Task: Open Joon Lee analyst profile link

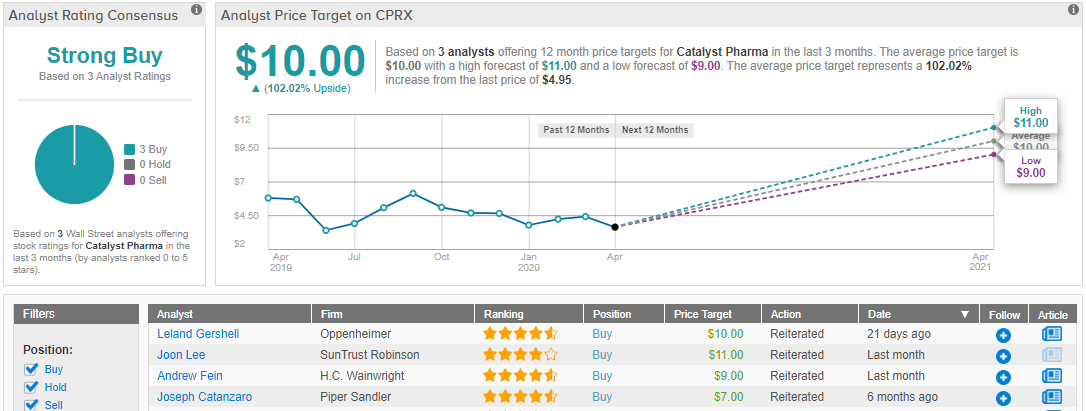Action: click(x=182, y=355)
